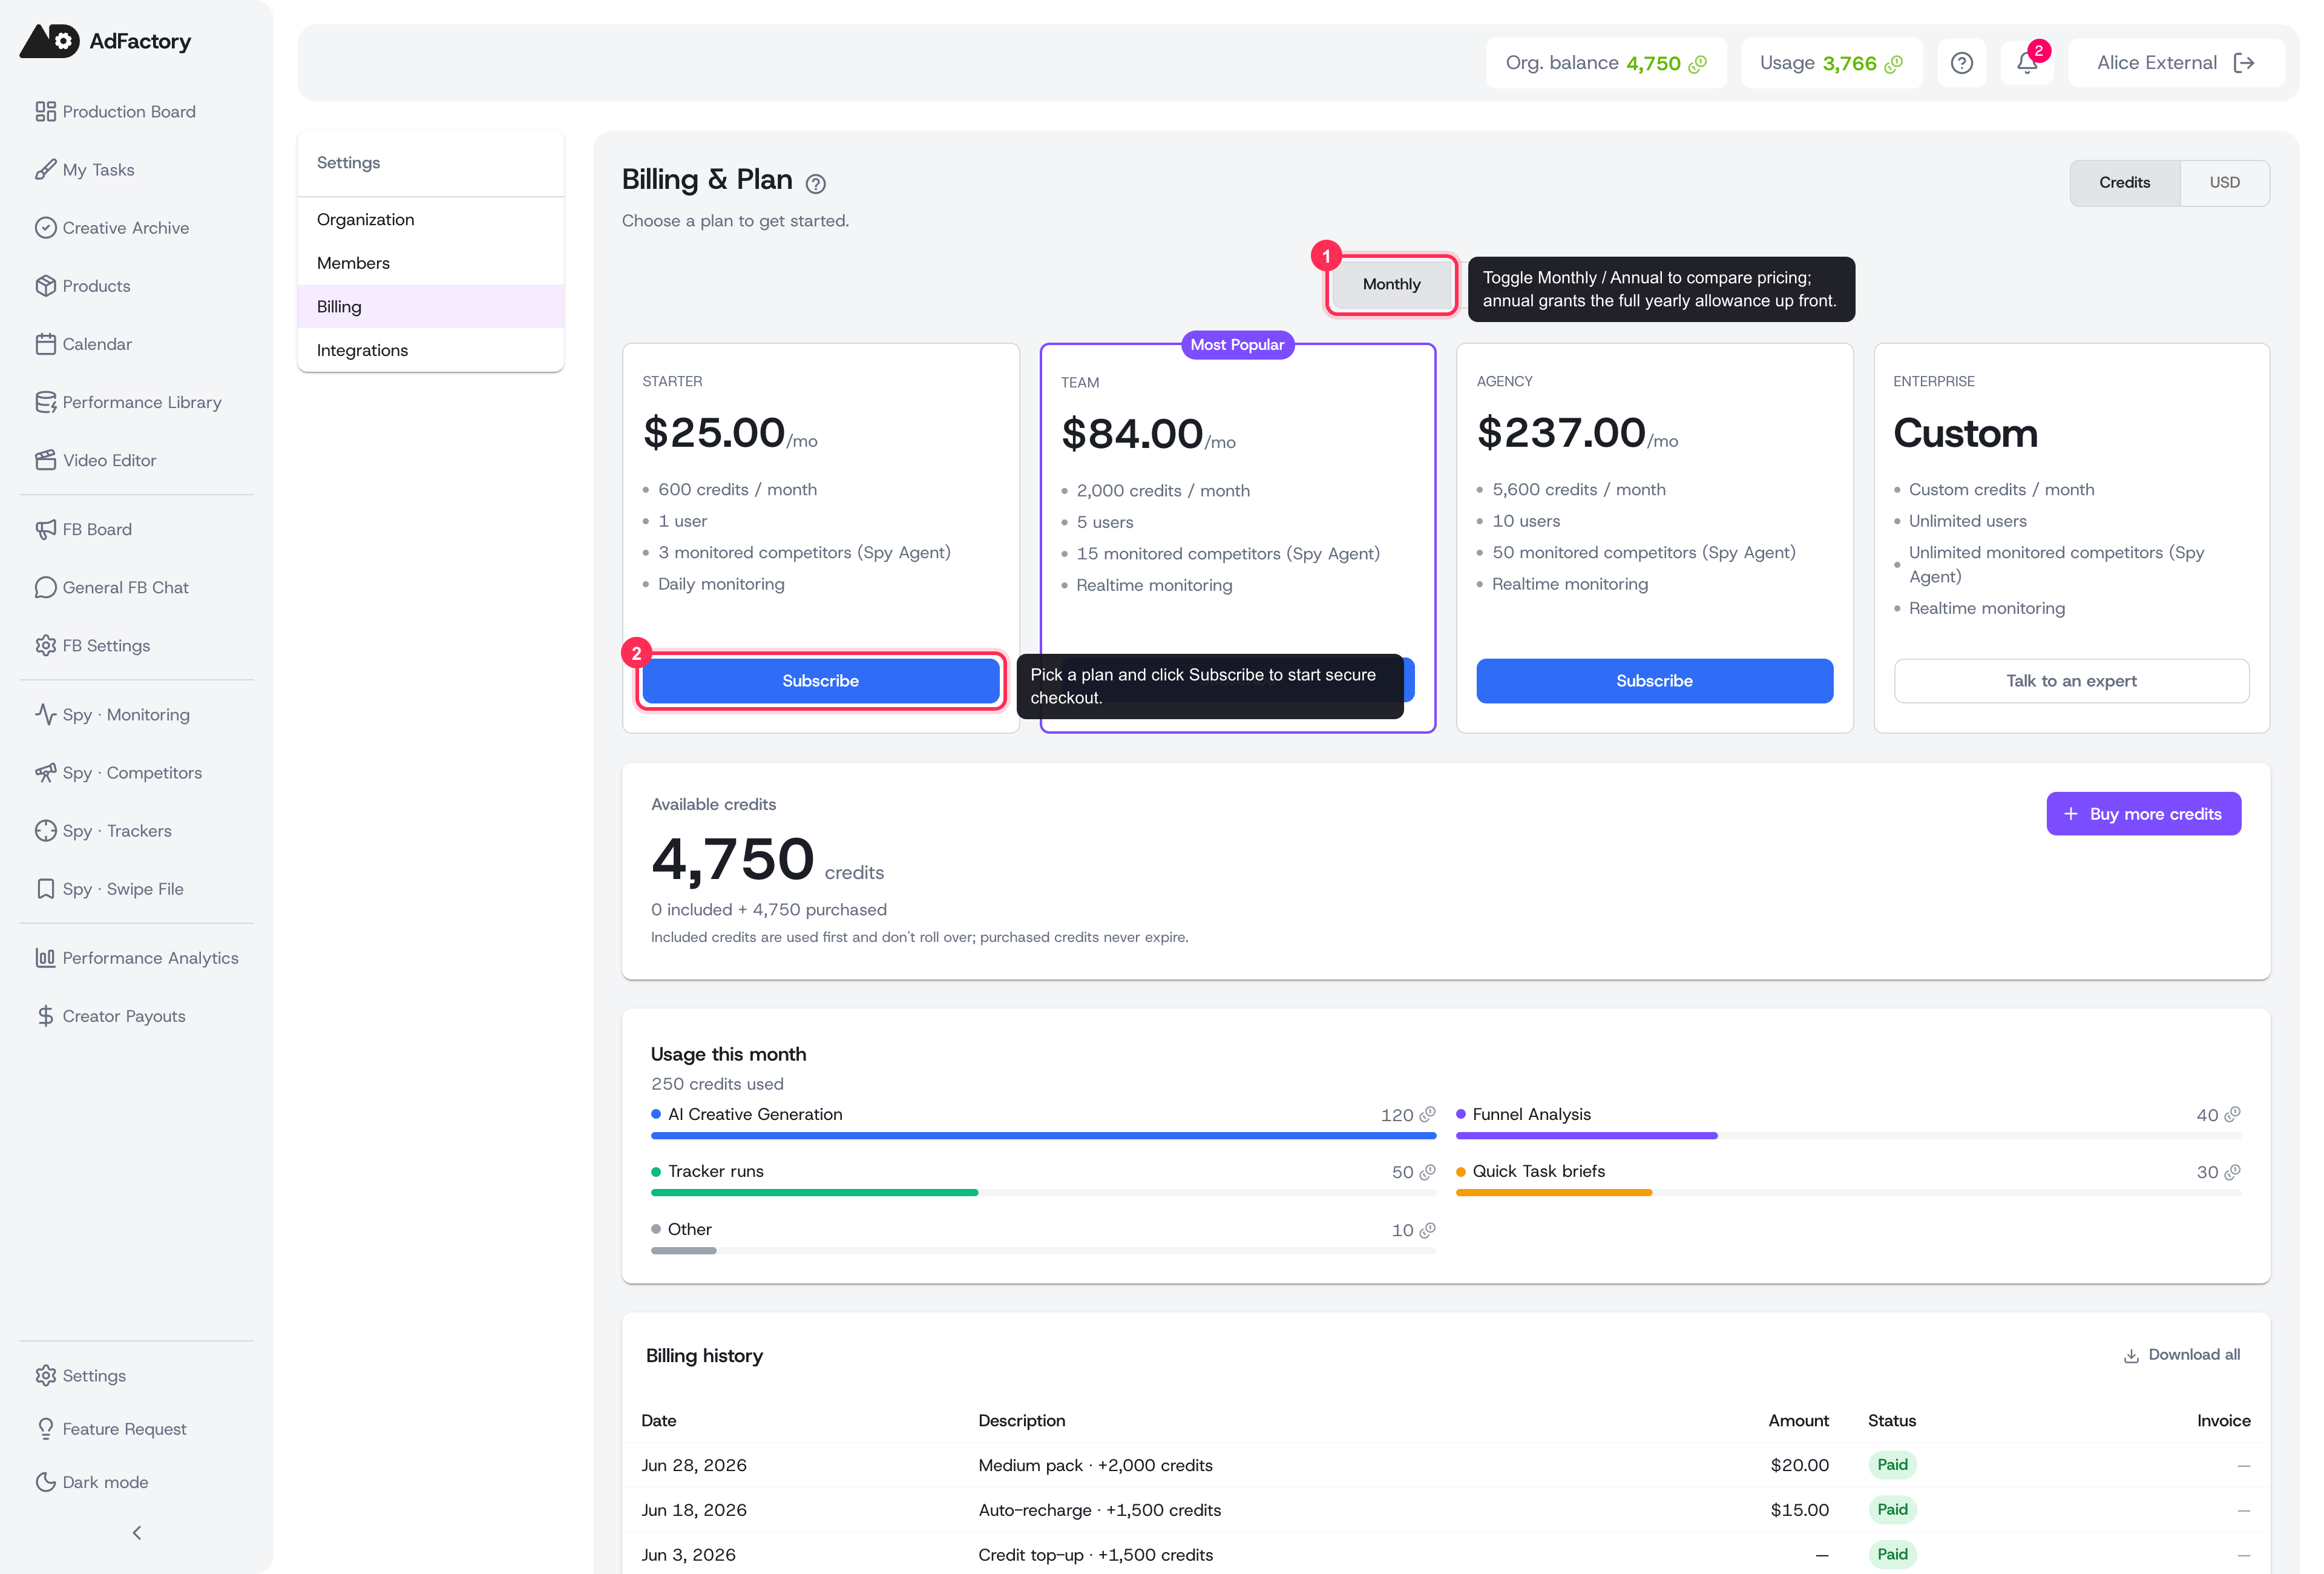Click Paid status for Jun 28, 2026

click(x=1892, y=1464)
